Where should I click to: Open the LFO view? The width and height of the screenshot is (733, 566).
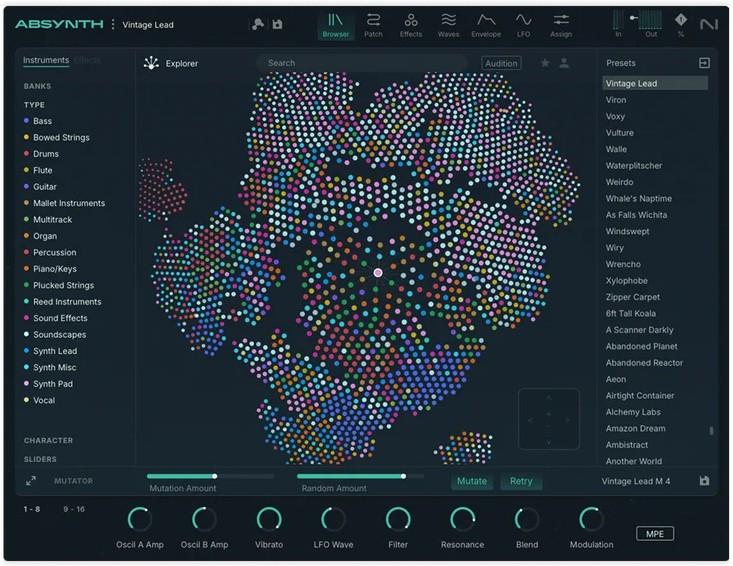pos(524,25)
